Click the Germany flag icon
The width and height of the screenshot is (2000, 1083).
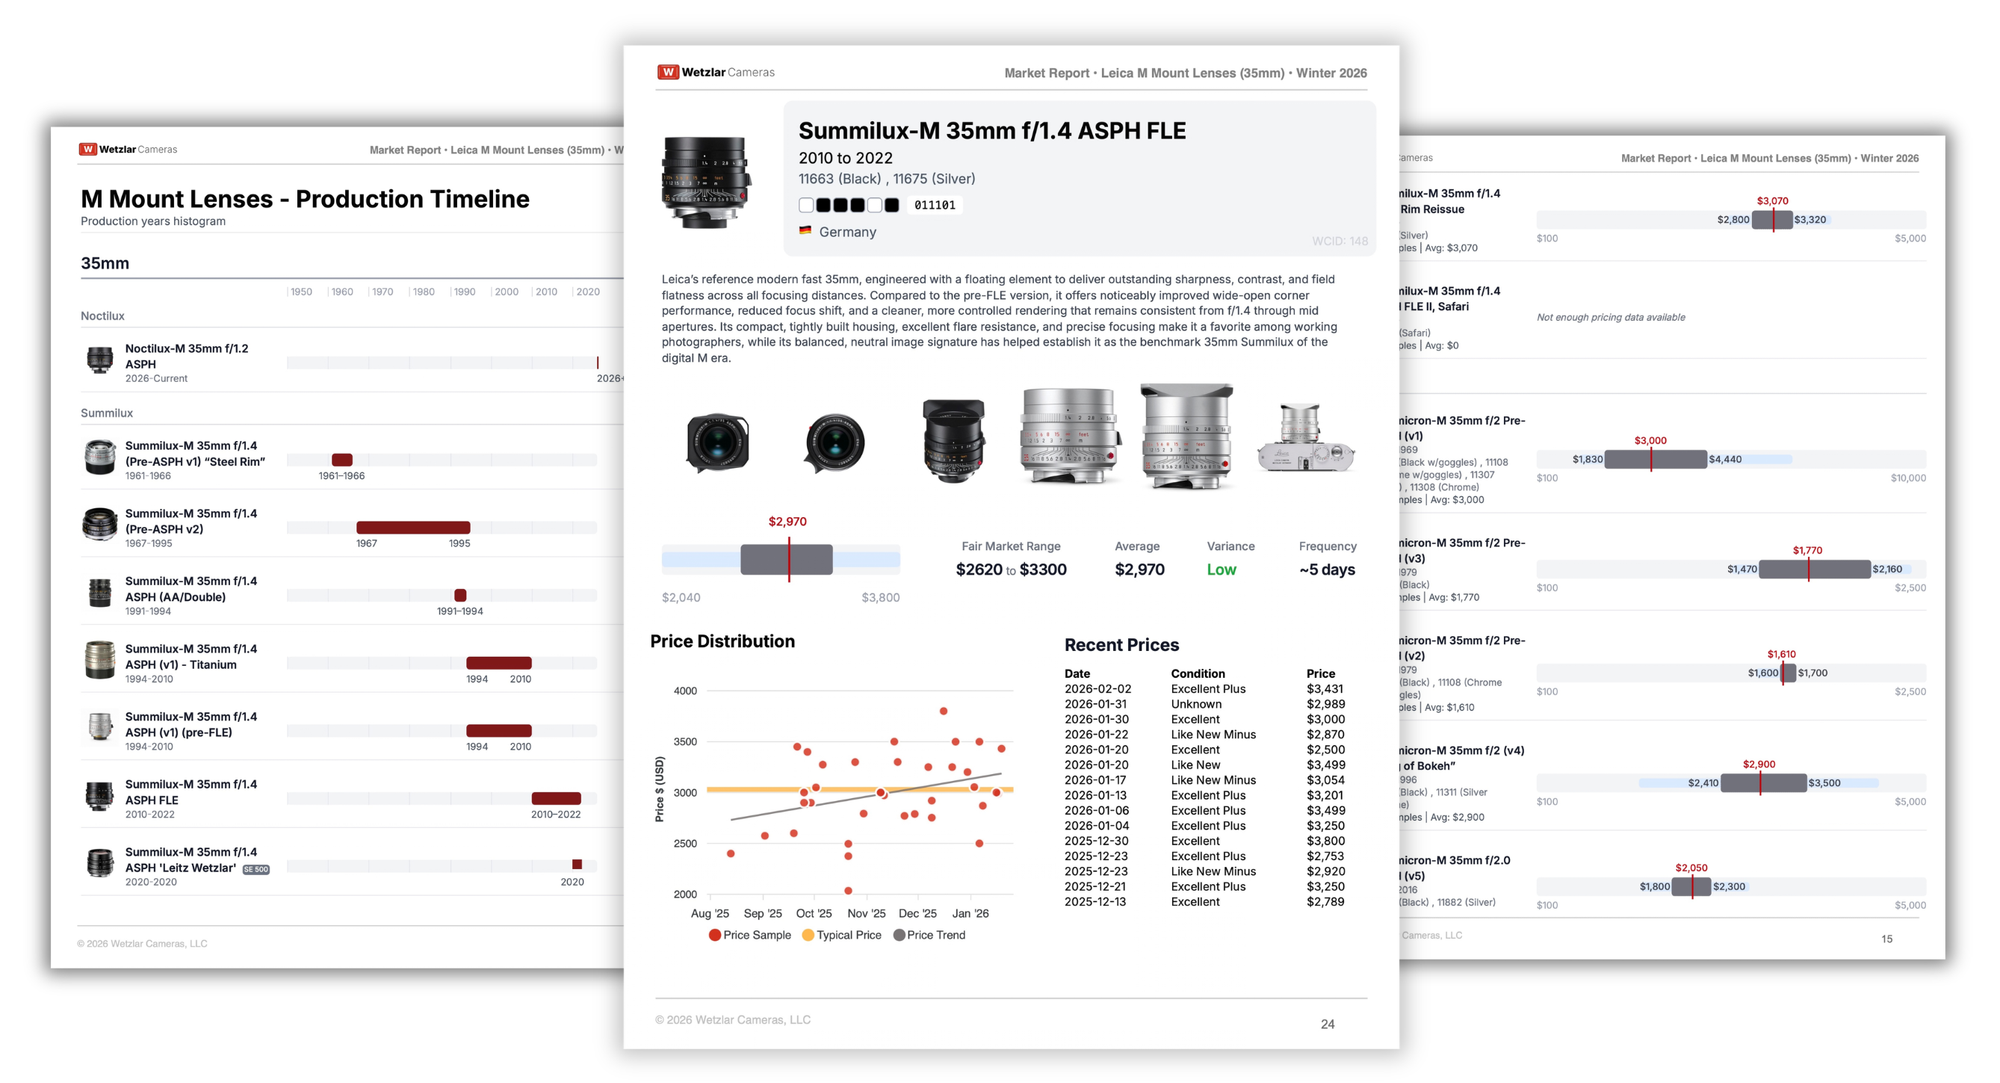805,231
